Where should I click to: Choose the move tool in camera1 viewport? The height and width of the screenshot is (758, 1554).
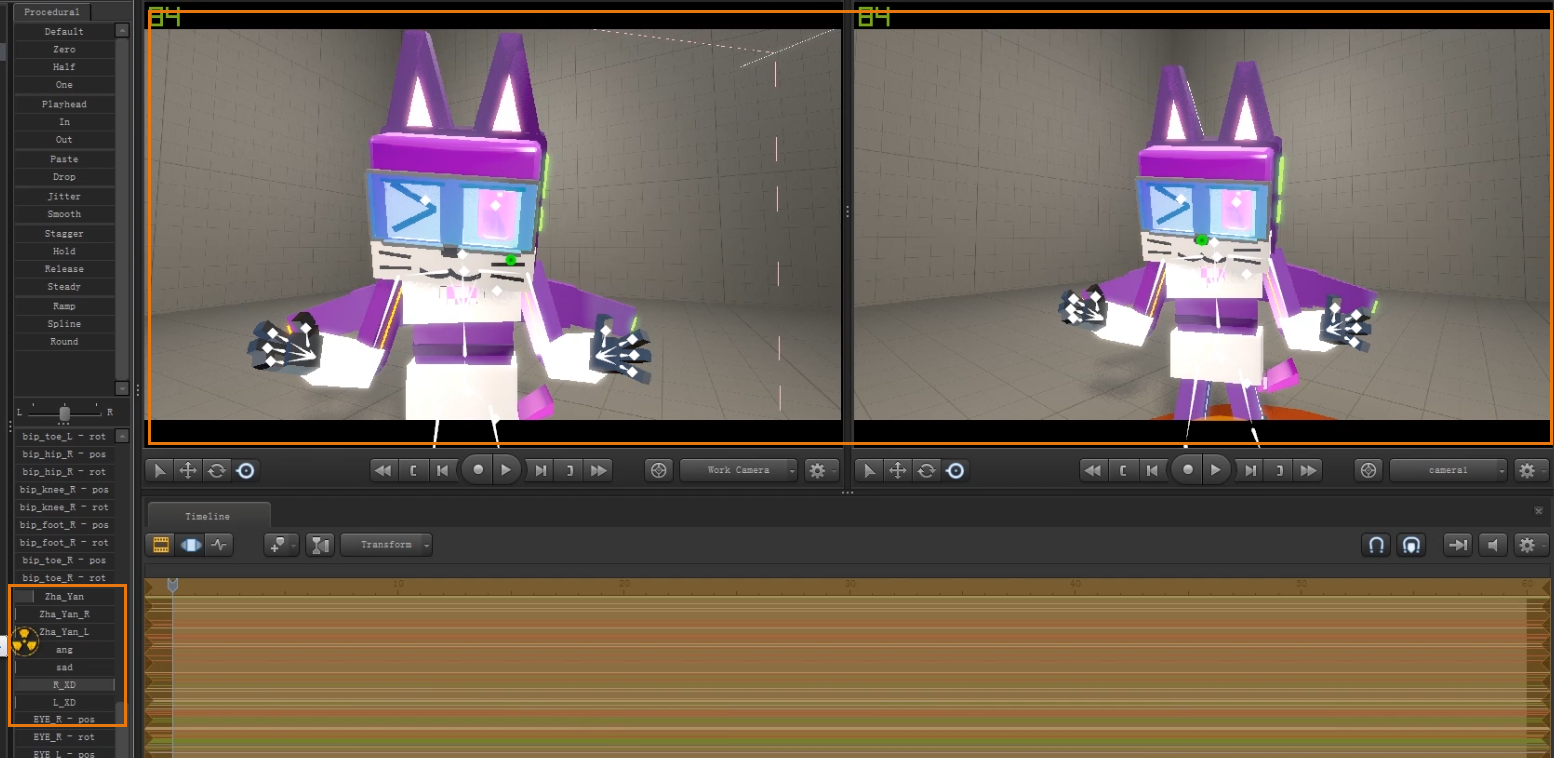(899, 470)
